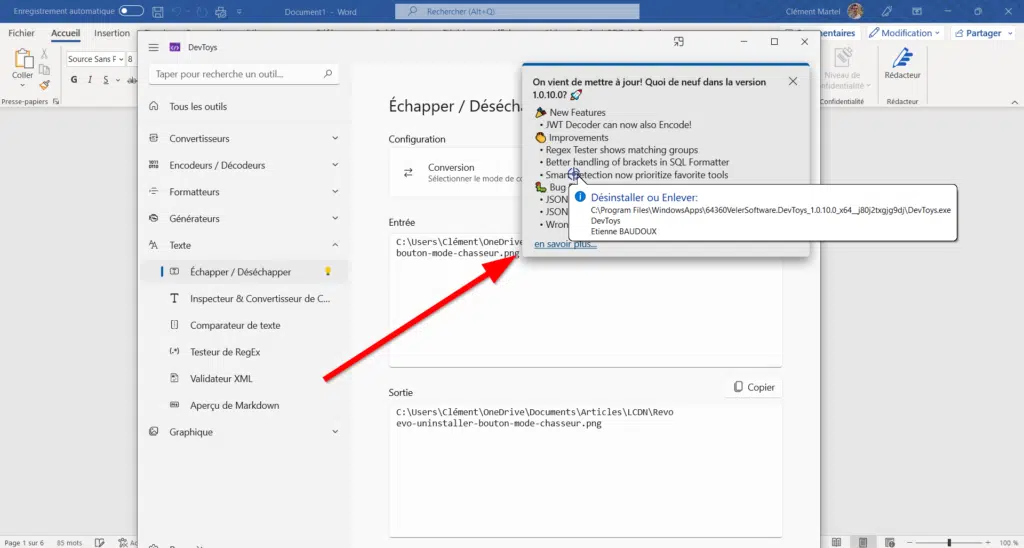Toggle italic (I) formatting in Word
Screen dimensions: 1024x548
(x=89, y=80)
